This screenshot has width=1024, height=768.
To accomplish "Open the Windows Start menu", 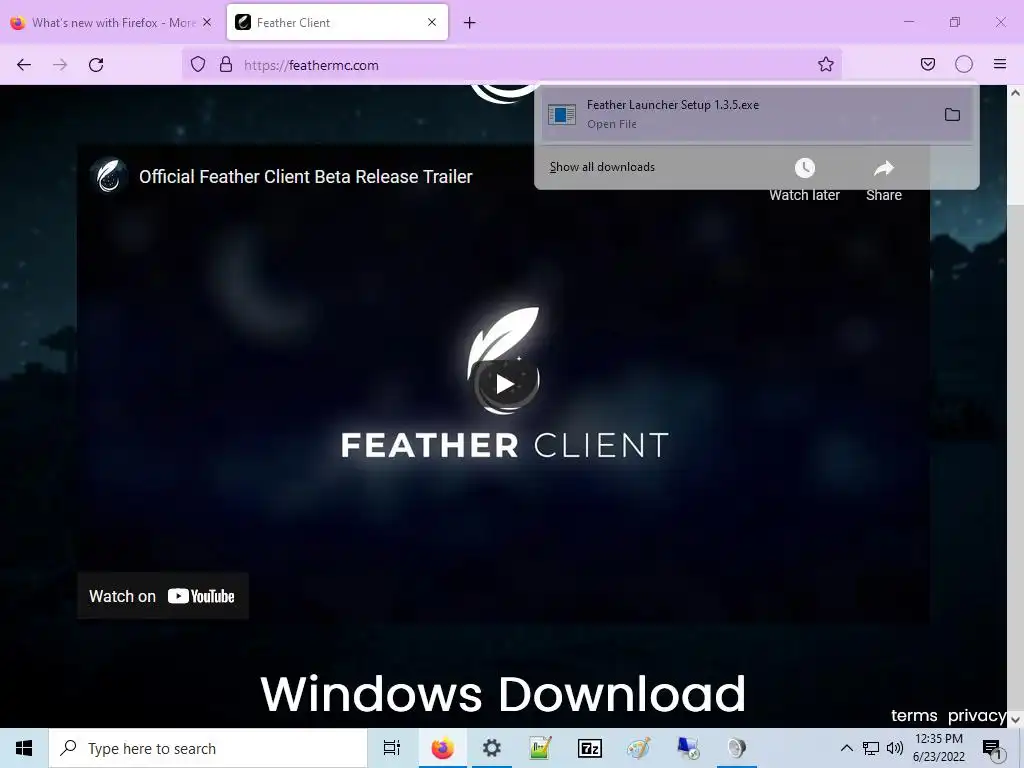I will pyautogui.click(x=24, y=748).
